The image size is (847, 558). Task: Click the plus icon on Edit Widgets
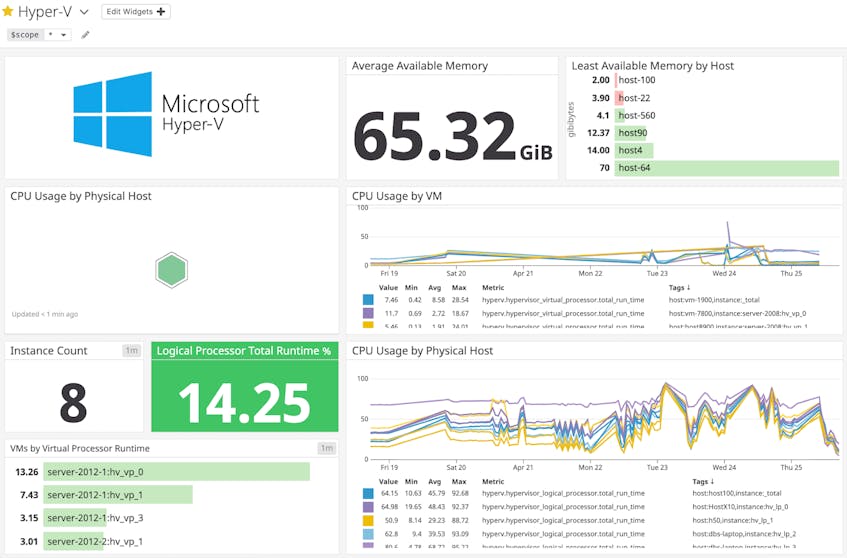coord(161,11)
